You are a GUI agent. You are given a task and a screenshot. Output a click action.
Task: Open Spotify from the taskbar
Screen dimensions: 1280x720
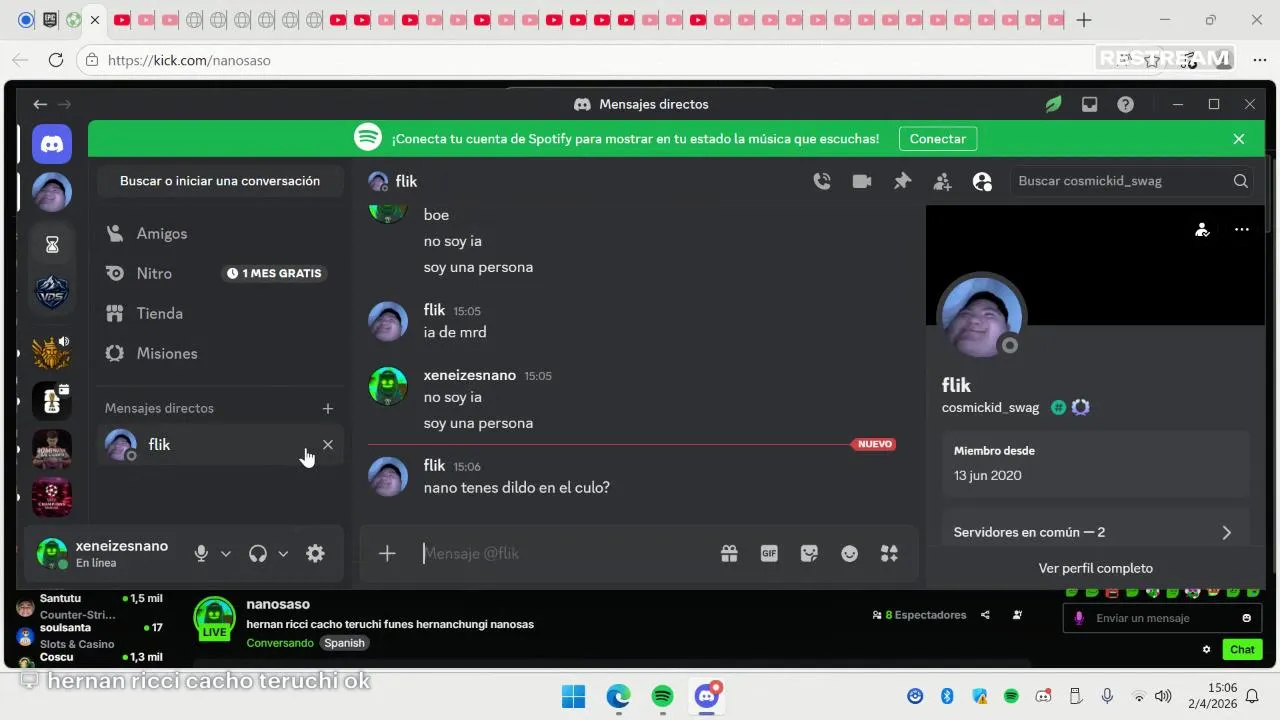coord(662,696)
